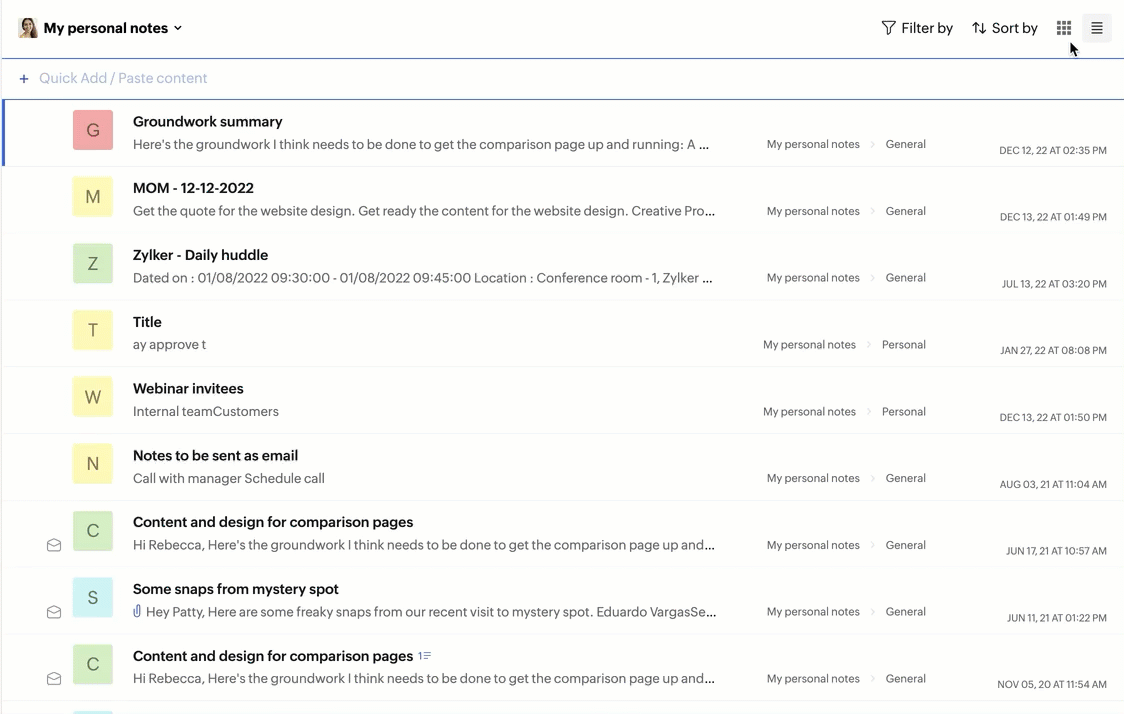Open the Filter by options
This screenshot has height=714, width=1124.
click(917, 28)
